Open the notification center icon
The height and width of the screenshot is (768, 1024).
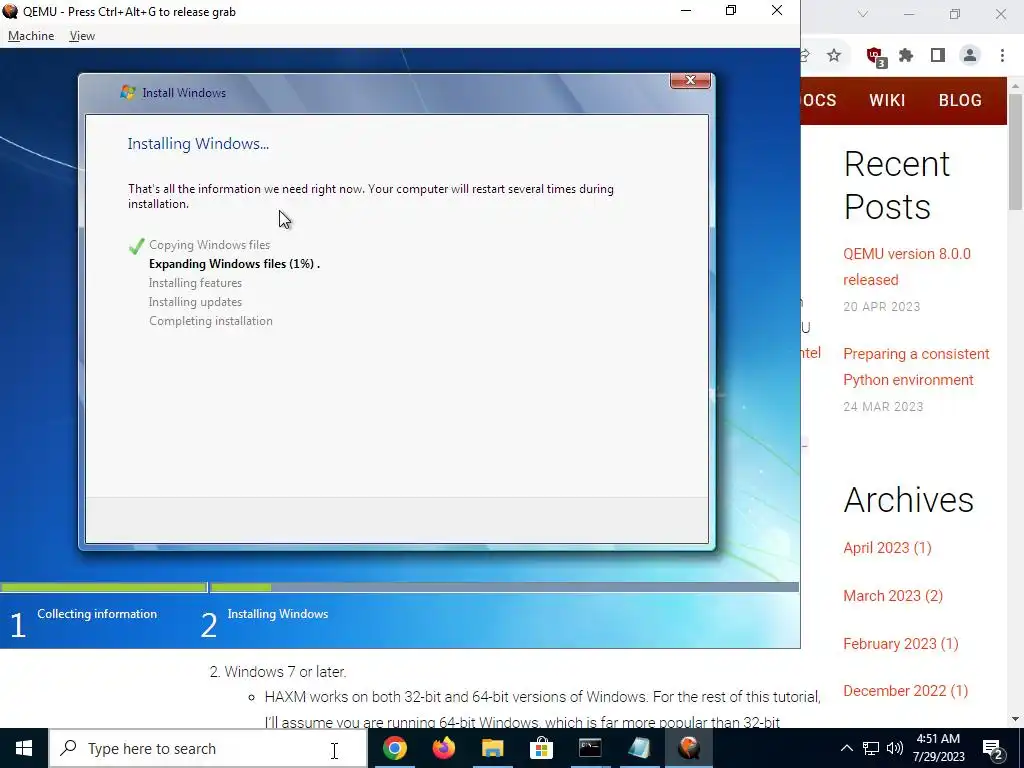point(992,749)
